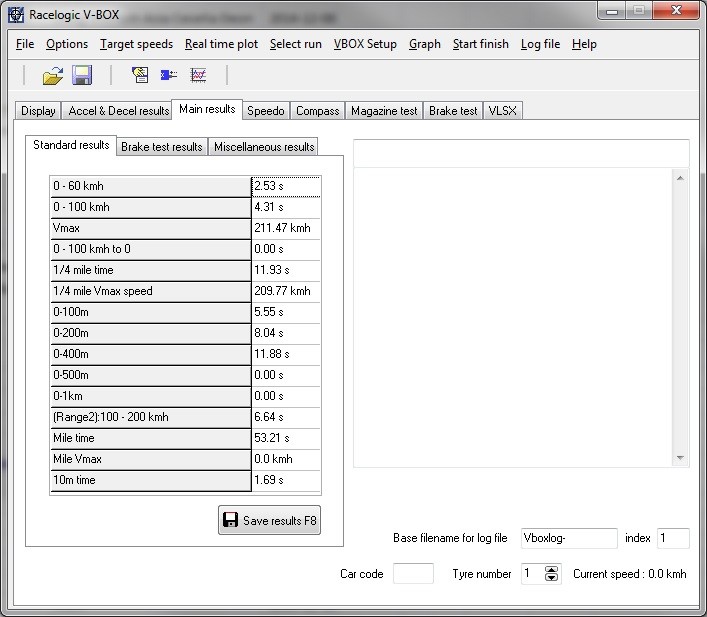Click the save floppy disk toolbar icon
Viewport: 707px width, 617px height.
(x=81, y=75)
